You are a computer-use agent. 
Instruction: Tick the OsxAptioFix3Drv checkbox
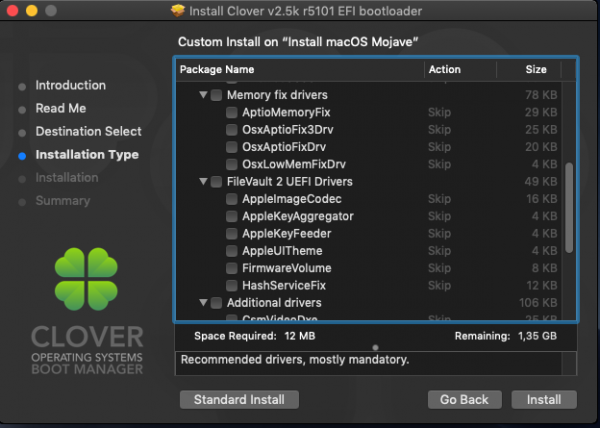[x=232, y=130]
